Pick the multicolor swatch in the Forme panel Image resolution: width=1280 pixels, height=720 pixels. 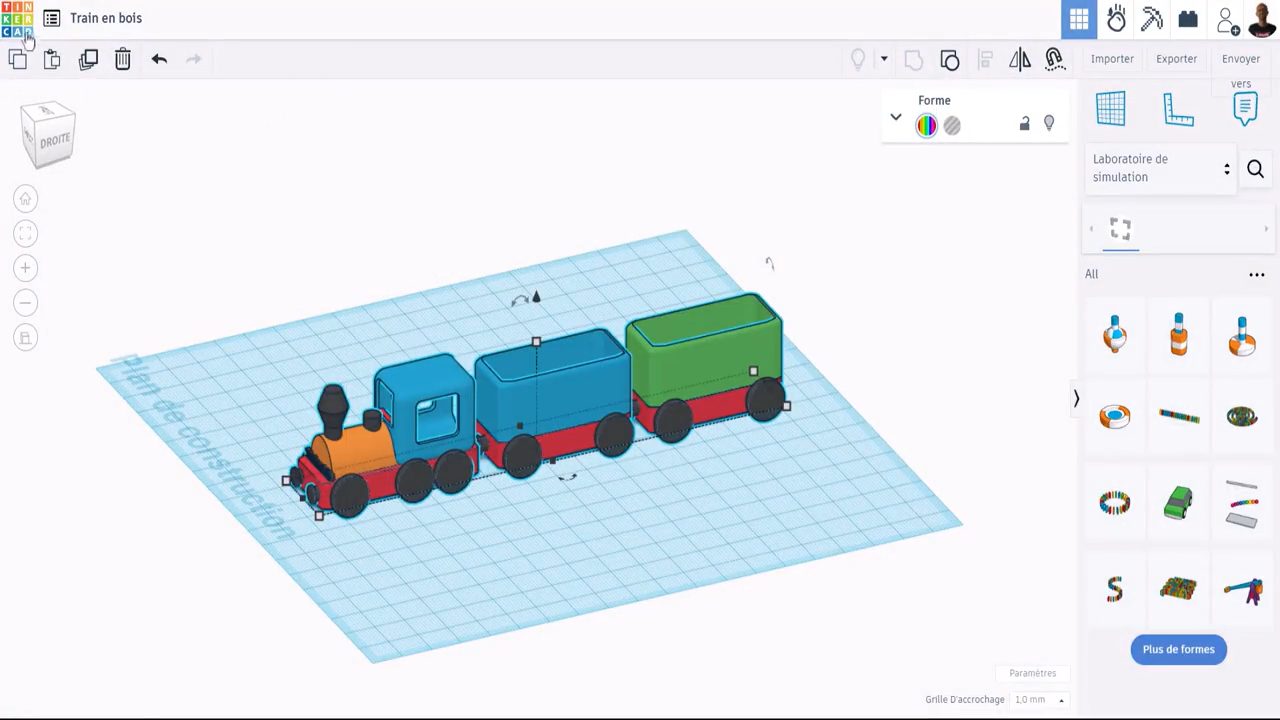926,125
